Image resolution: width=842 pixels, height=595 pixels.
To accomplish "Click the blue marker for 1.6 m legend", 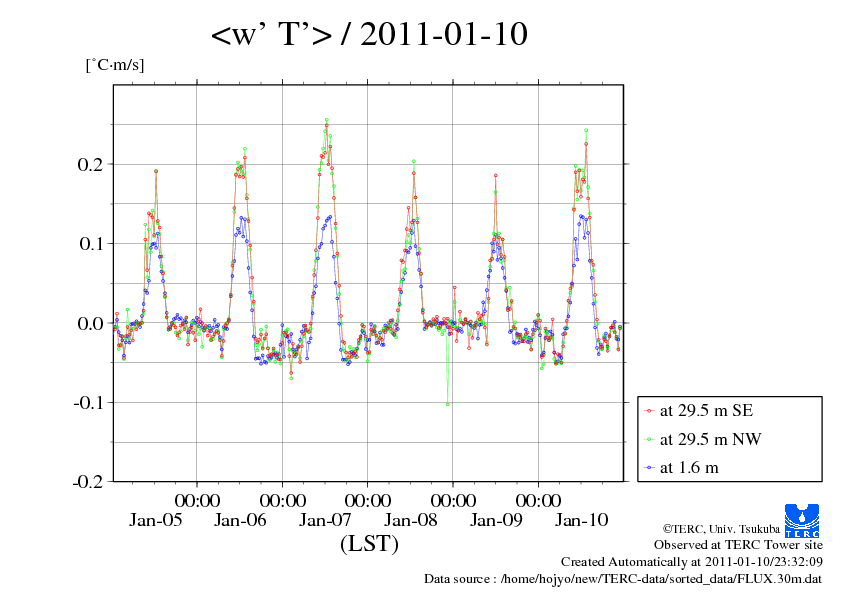I will pos(649,468).
